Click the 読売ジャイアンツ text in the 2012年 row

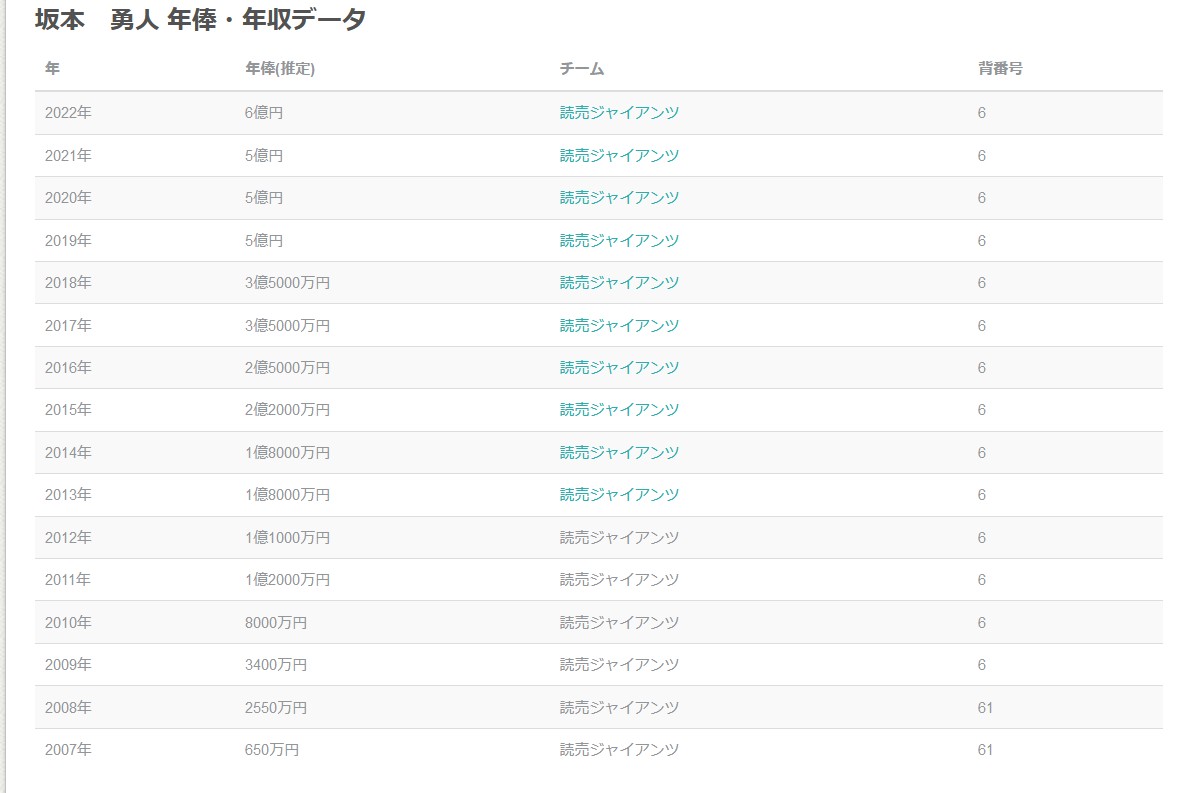tap(619, 538)
